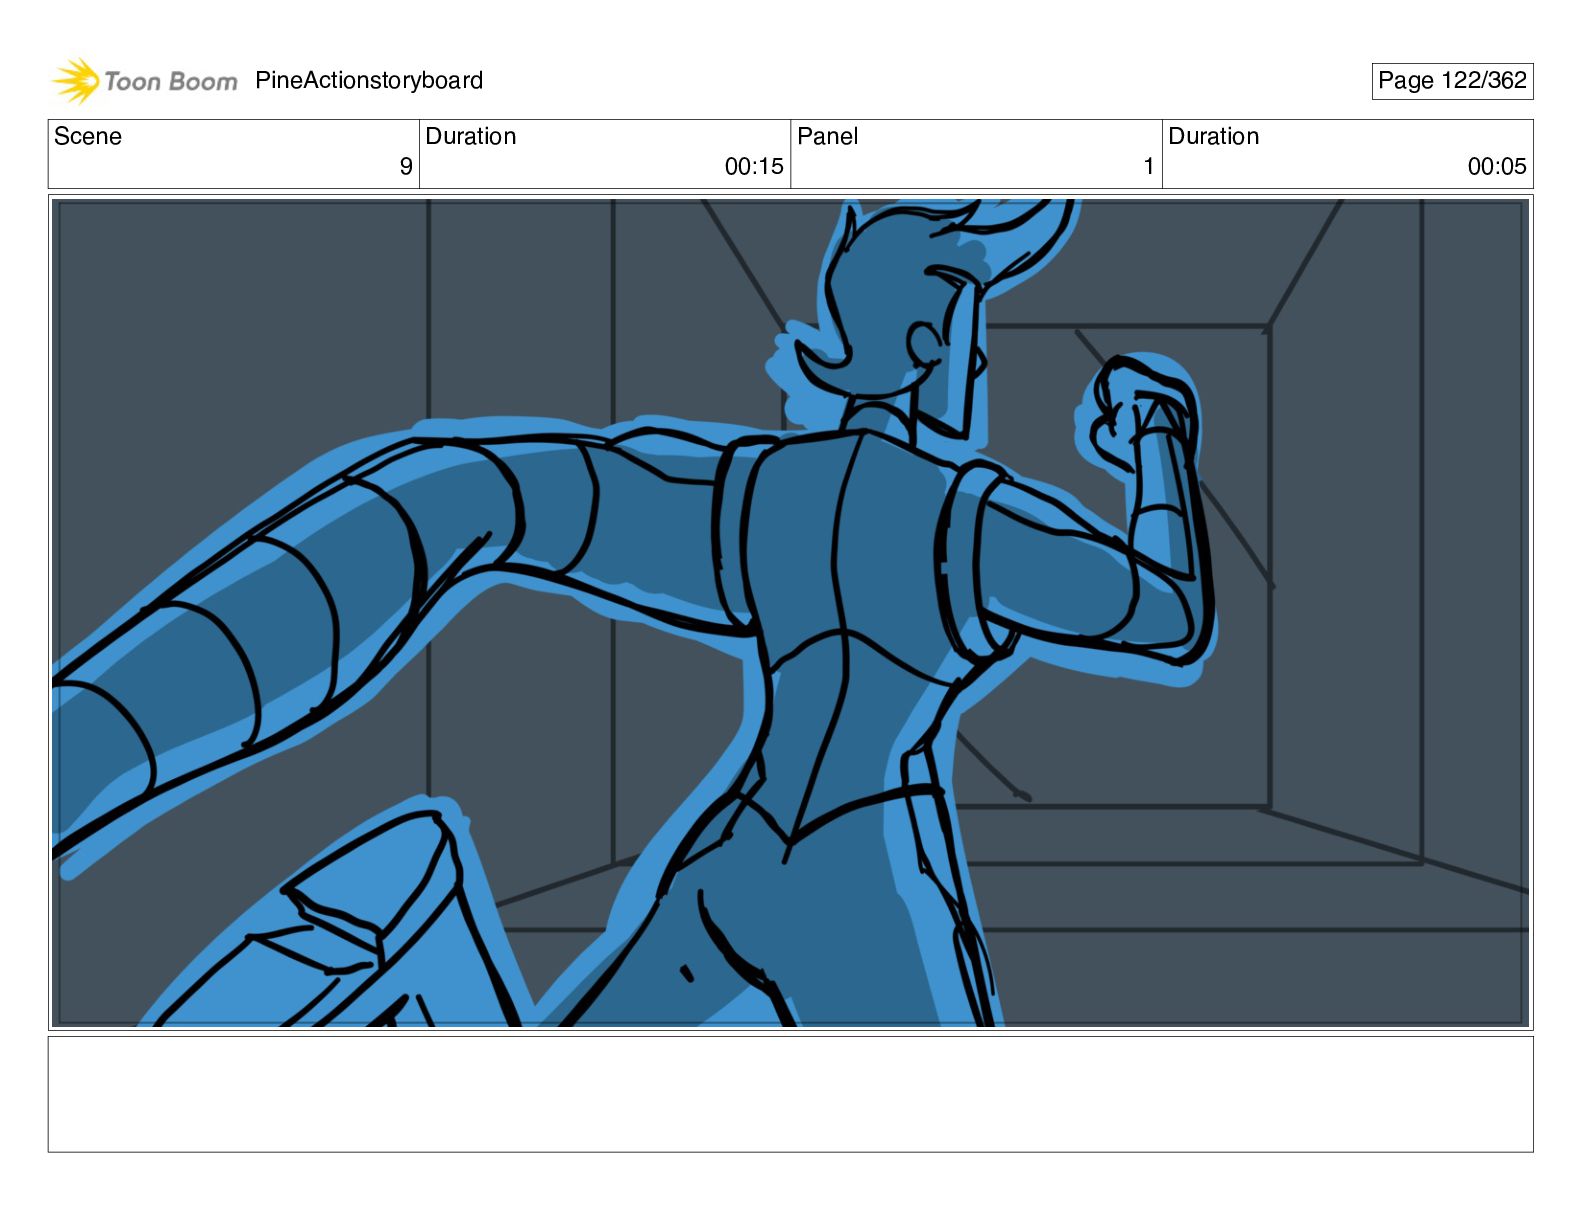Click the Panel number 1 cell
This screenshot has height=1224, width=1584.
(976, 154)
